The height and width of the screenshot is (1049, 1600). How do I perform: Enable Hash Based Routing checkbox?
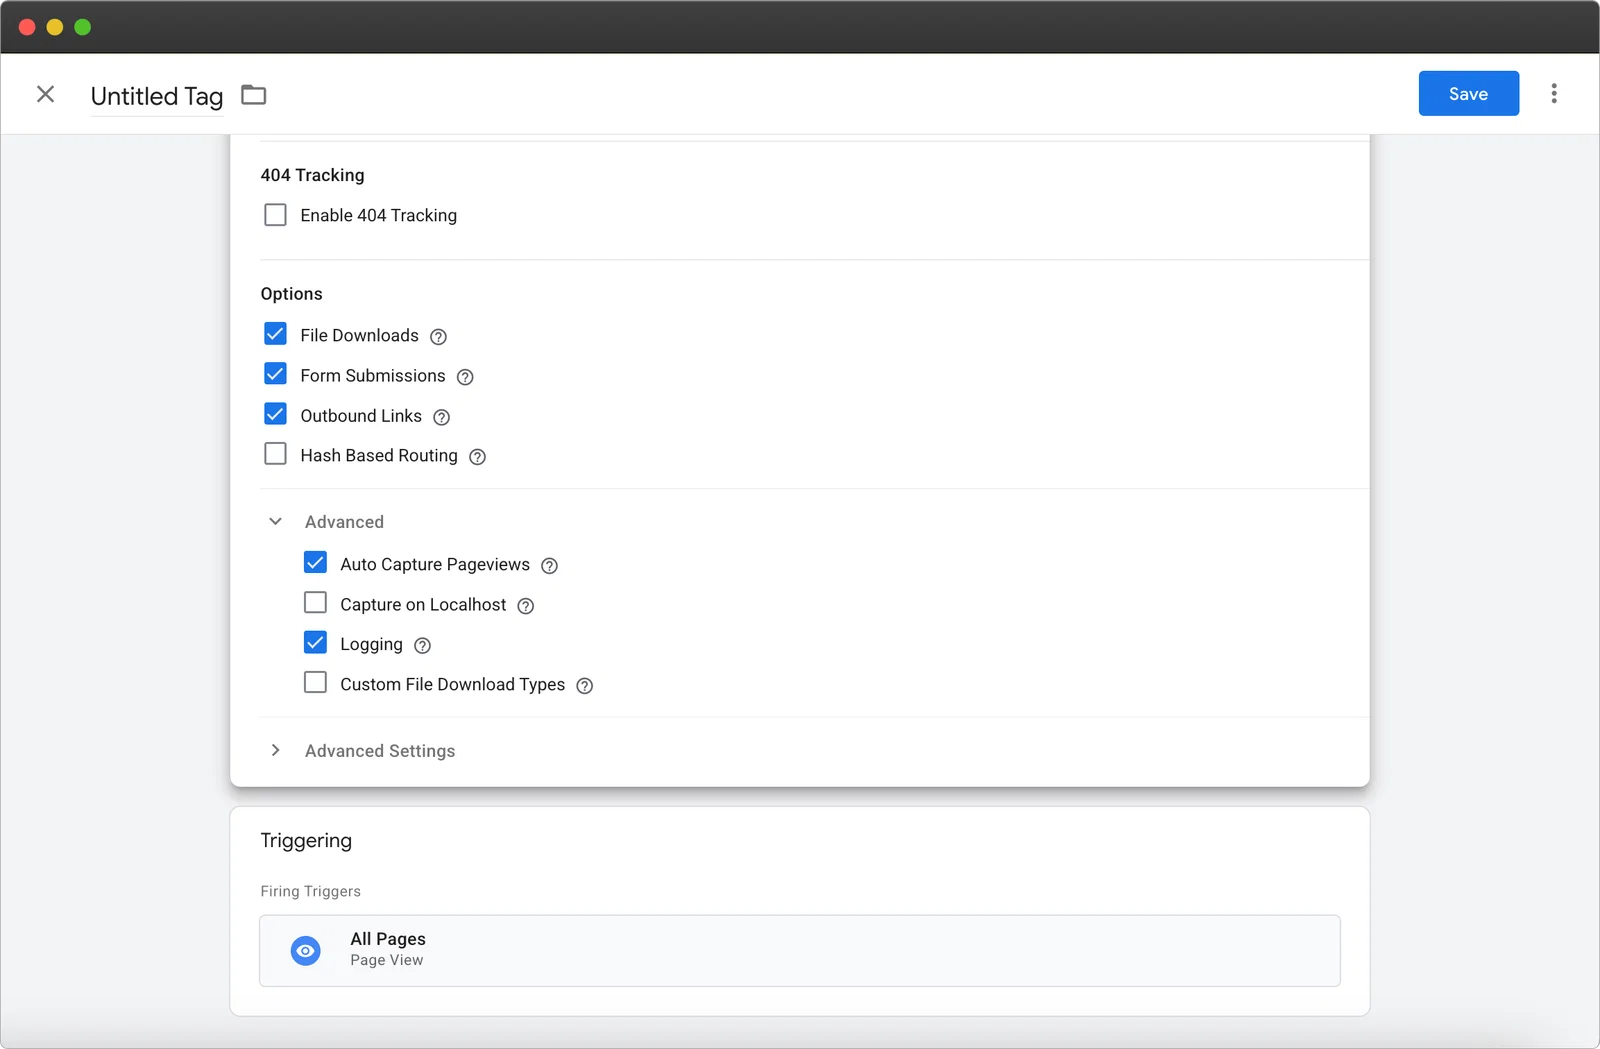[275, 454]
